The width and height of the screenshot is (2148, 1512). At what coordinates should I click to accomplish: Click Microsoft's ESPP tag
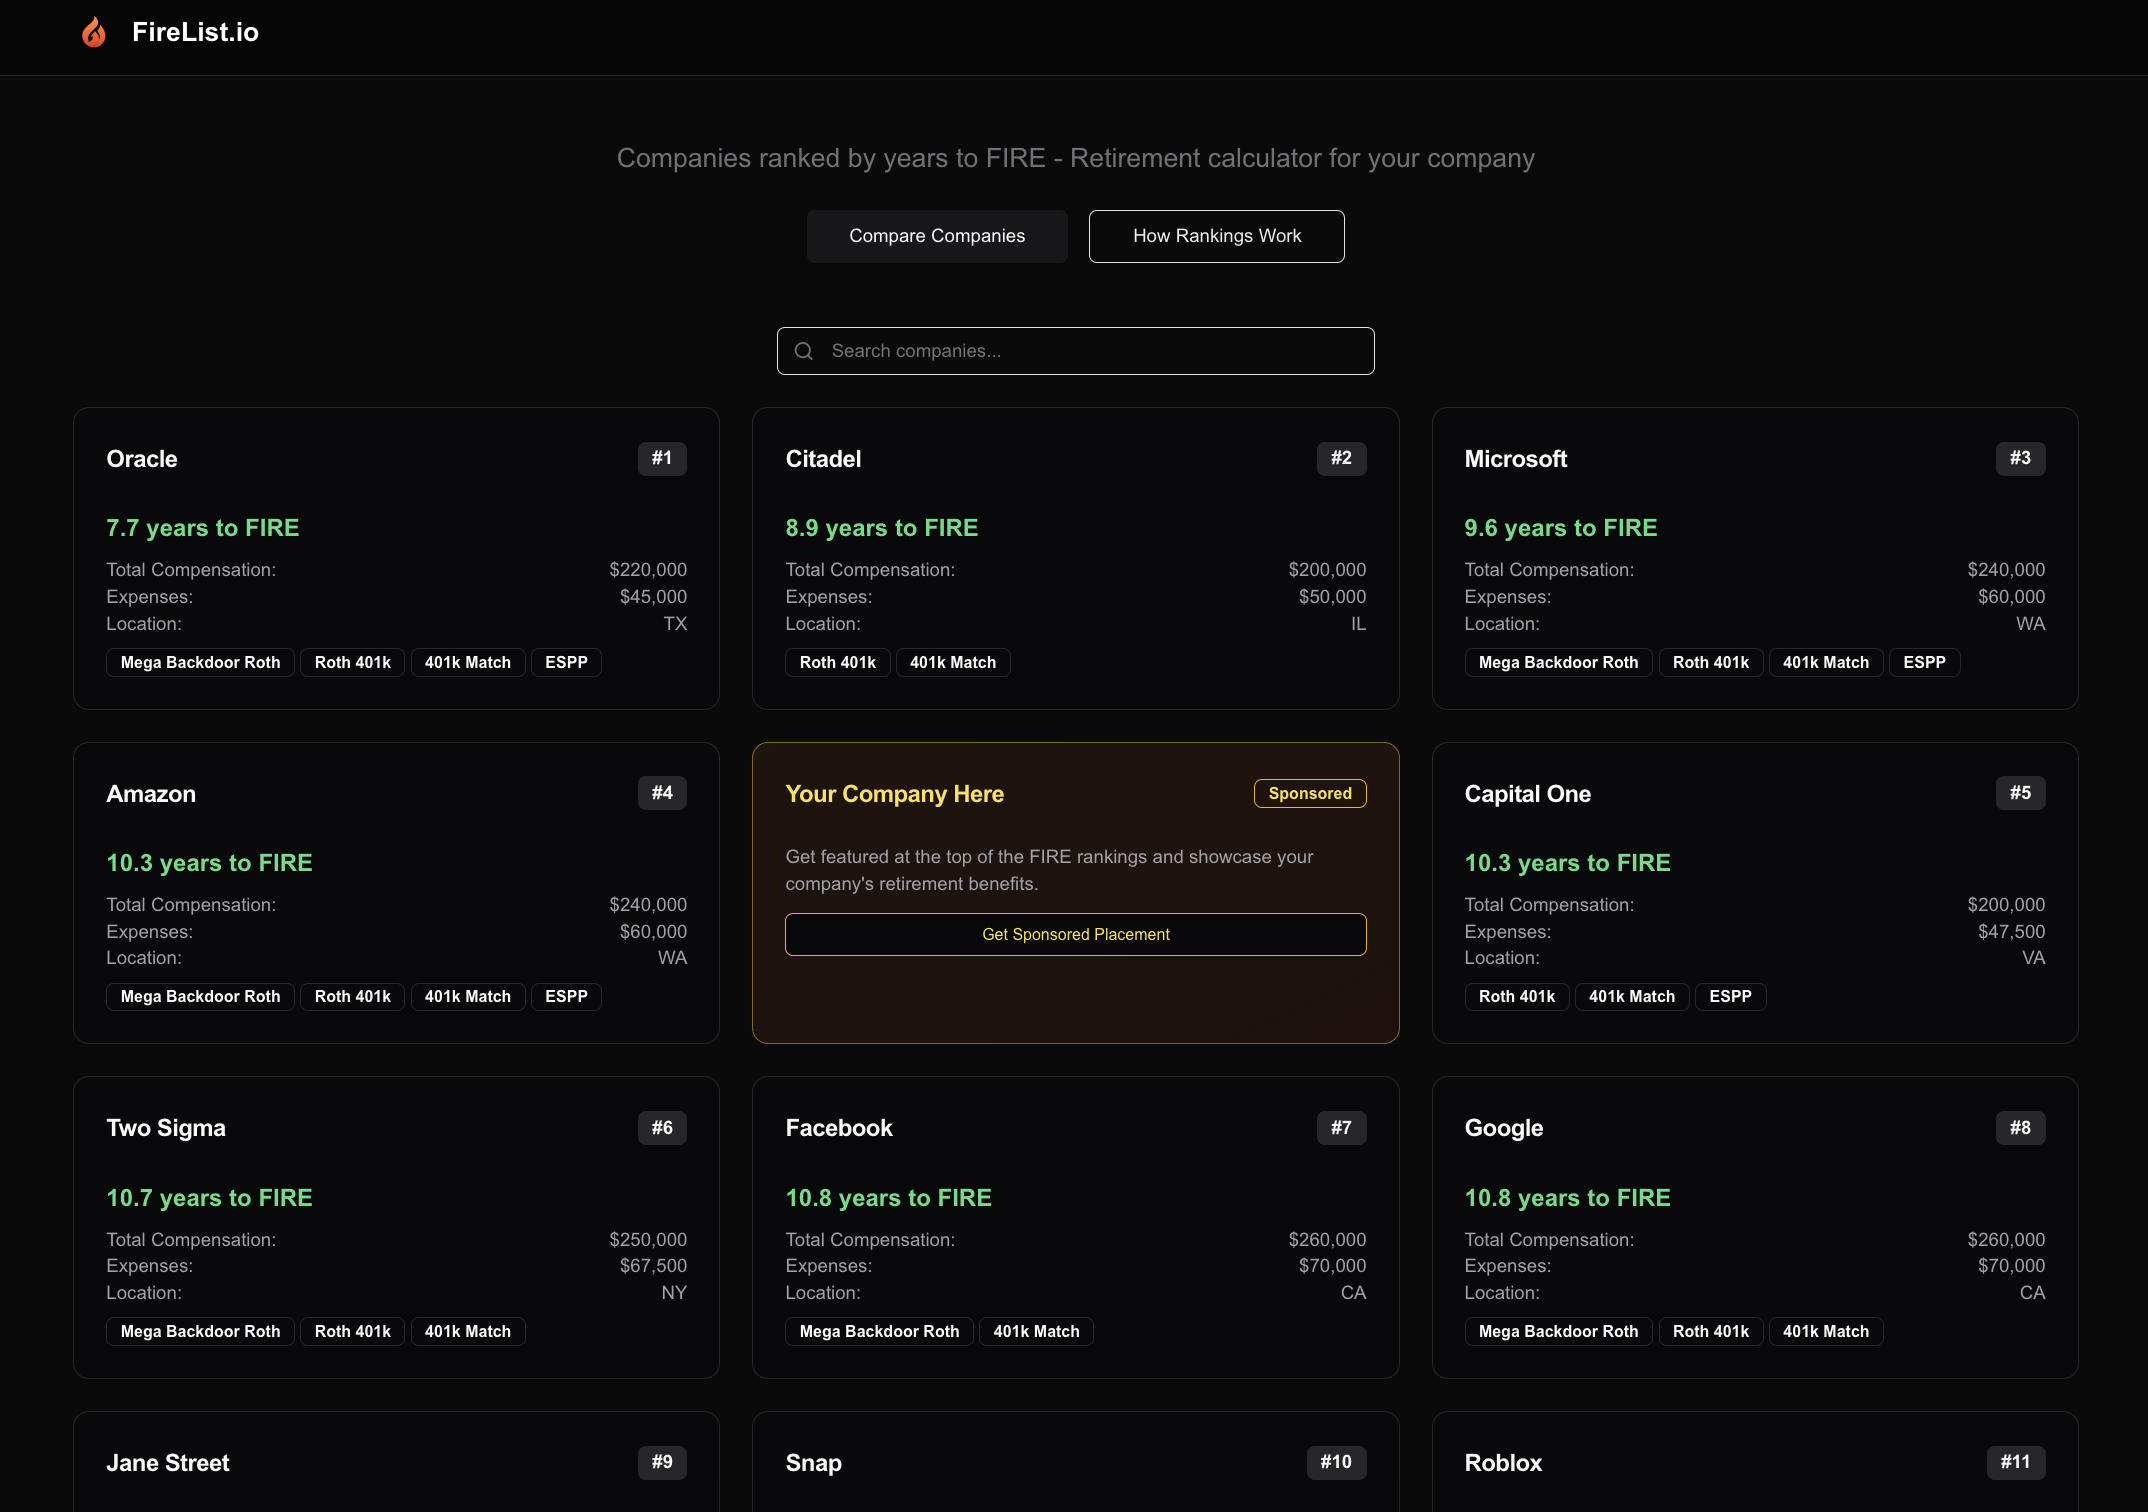tap(1924, 662)
